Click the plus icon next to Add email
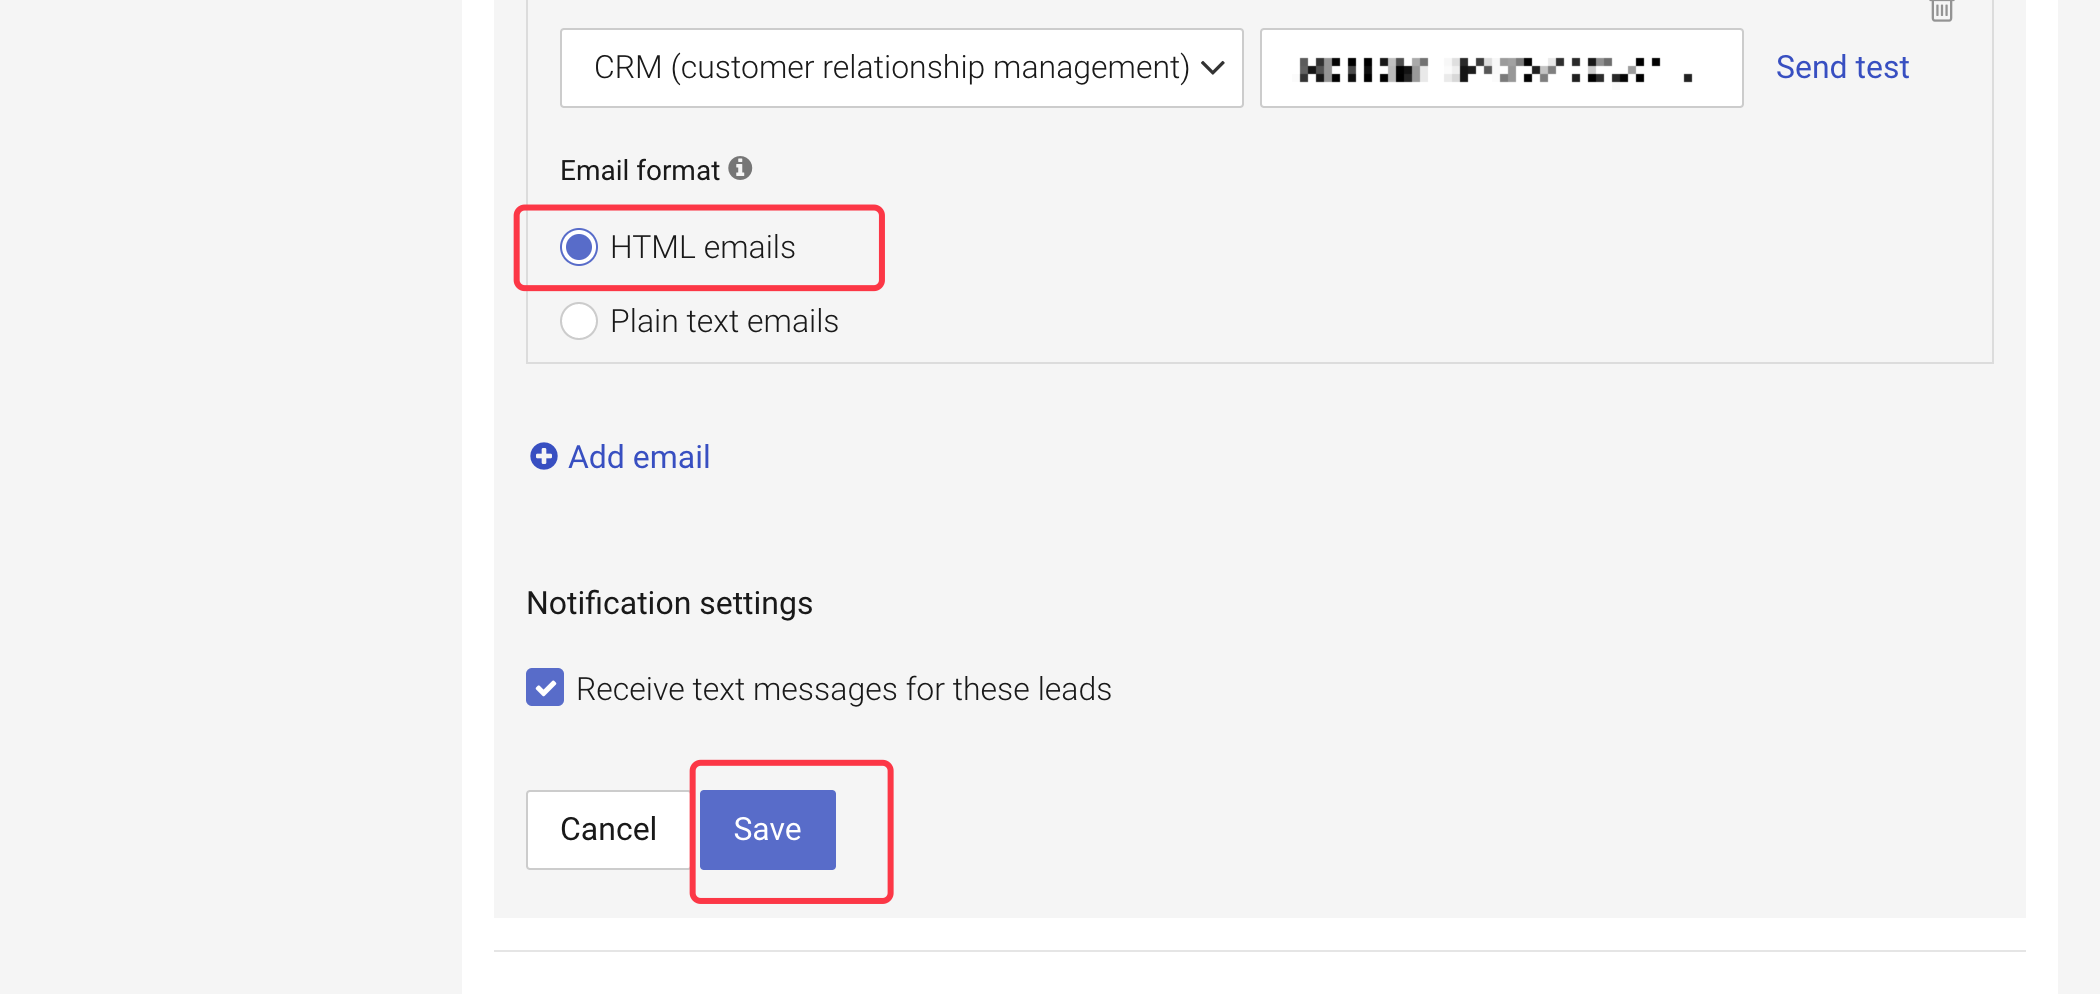Screen dimensions: 2100x994 point(543,457)
